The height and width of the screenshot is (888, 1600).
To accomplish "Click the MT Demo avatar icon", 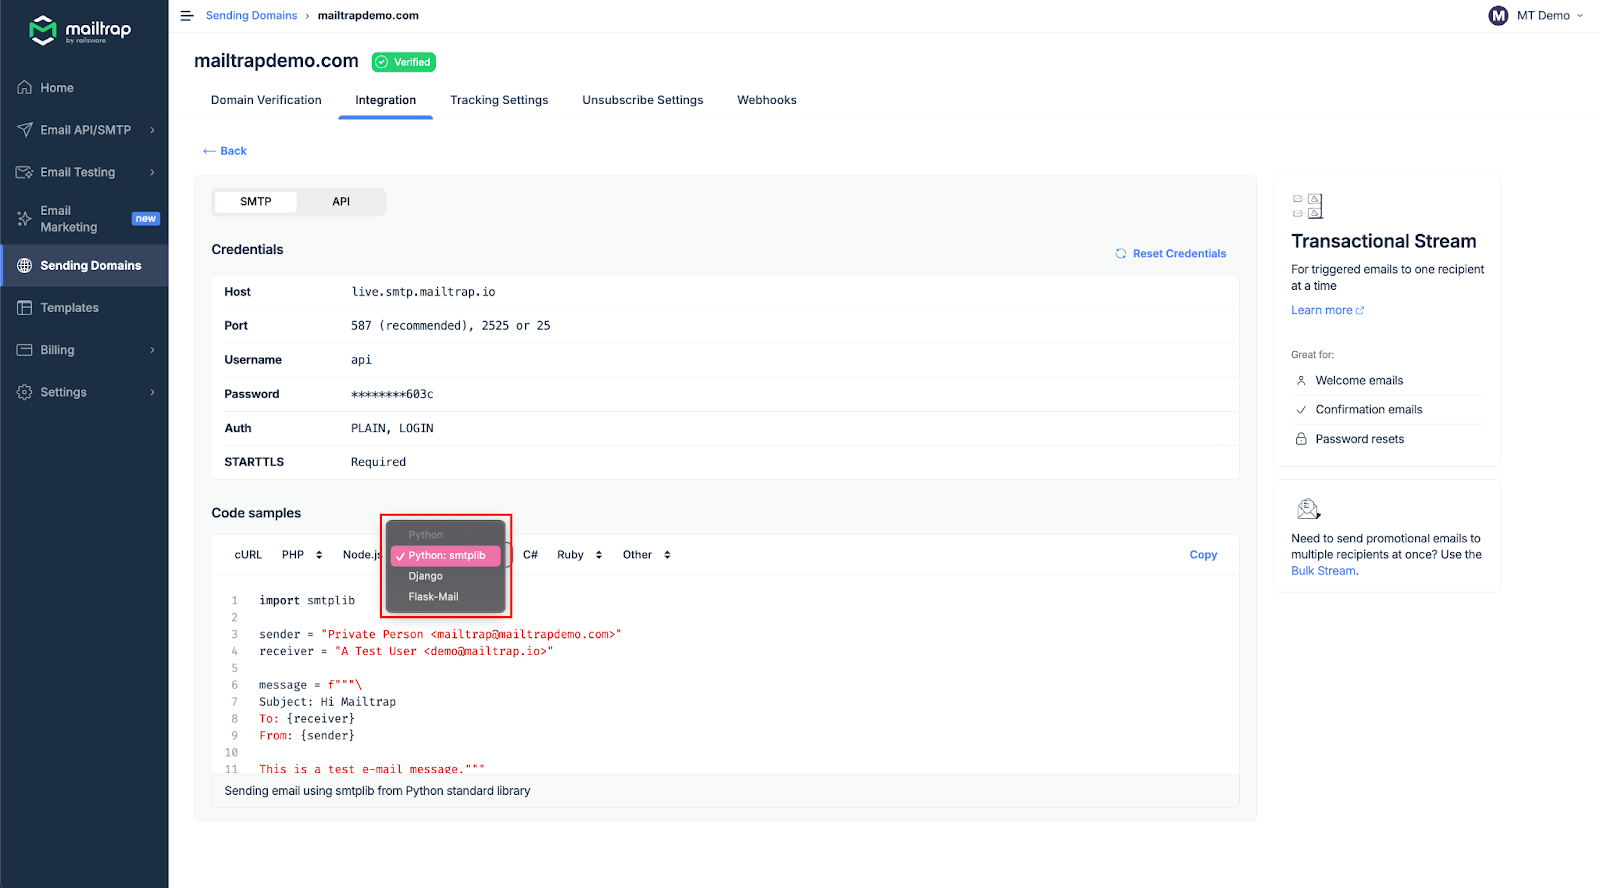I will point(1498,16).
